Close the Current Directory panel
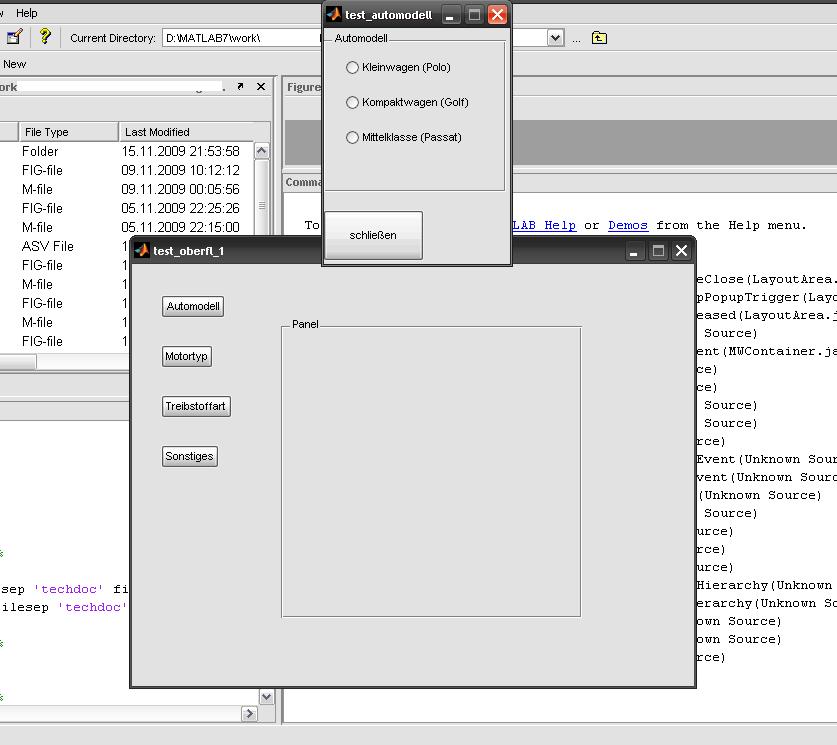Screen dimensions: 837x745 [x=261, y=87]
